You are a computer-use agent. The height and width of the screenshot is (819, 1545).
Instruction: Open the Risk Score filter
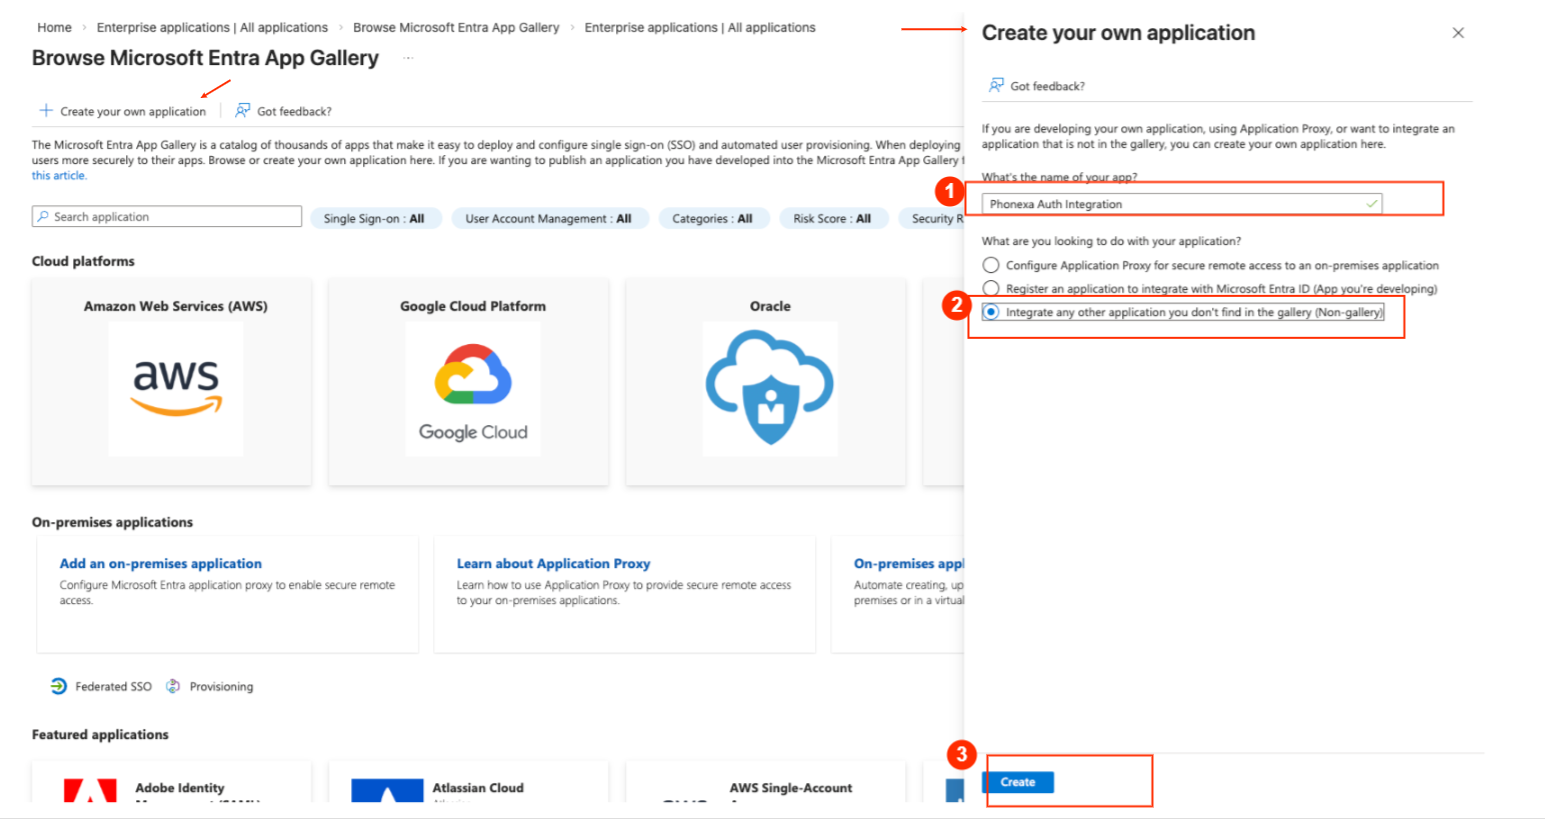point(832,218)
